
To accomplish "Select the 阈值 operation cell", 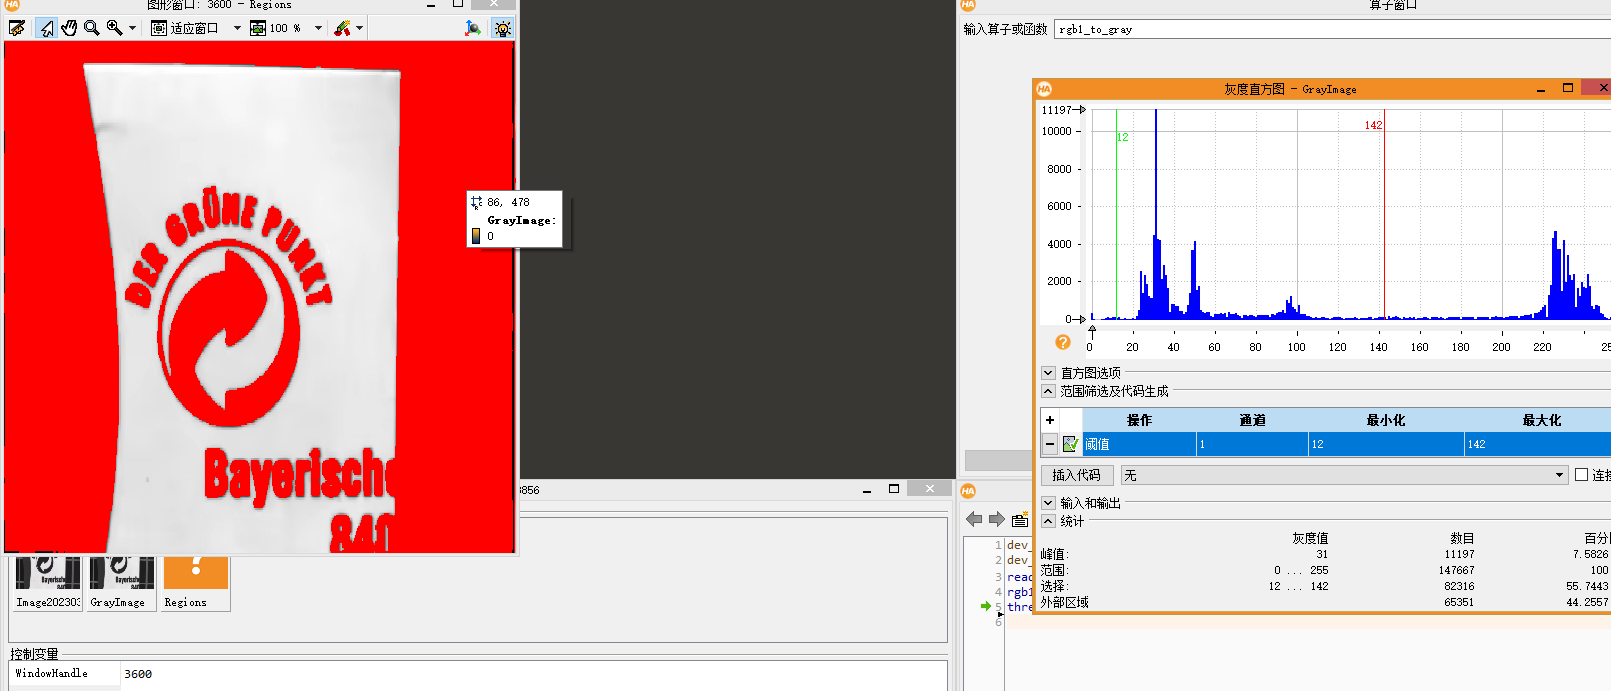I will tap(1140, 444).
